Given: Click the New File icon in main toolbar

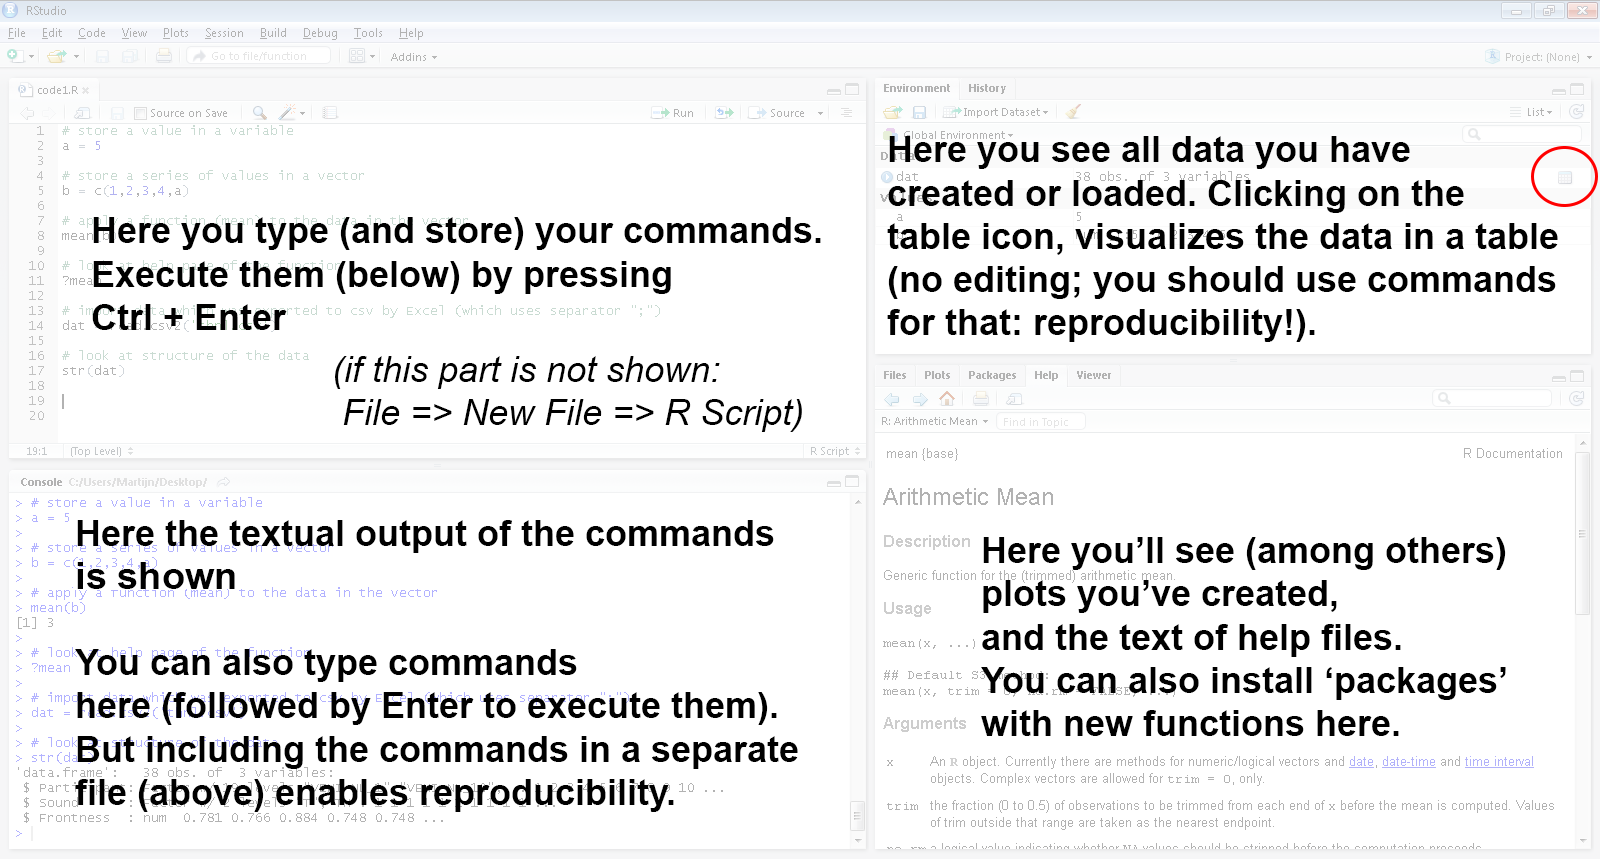Looking at the screenshot, I should pyautogui.click(x=14, y=56).
